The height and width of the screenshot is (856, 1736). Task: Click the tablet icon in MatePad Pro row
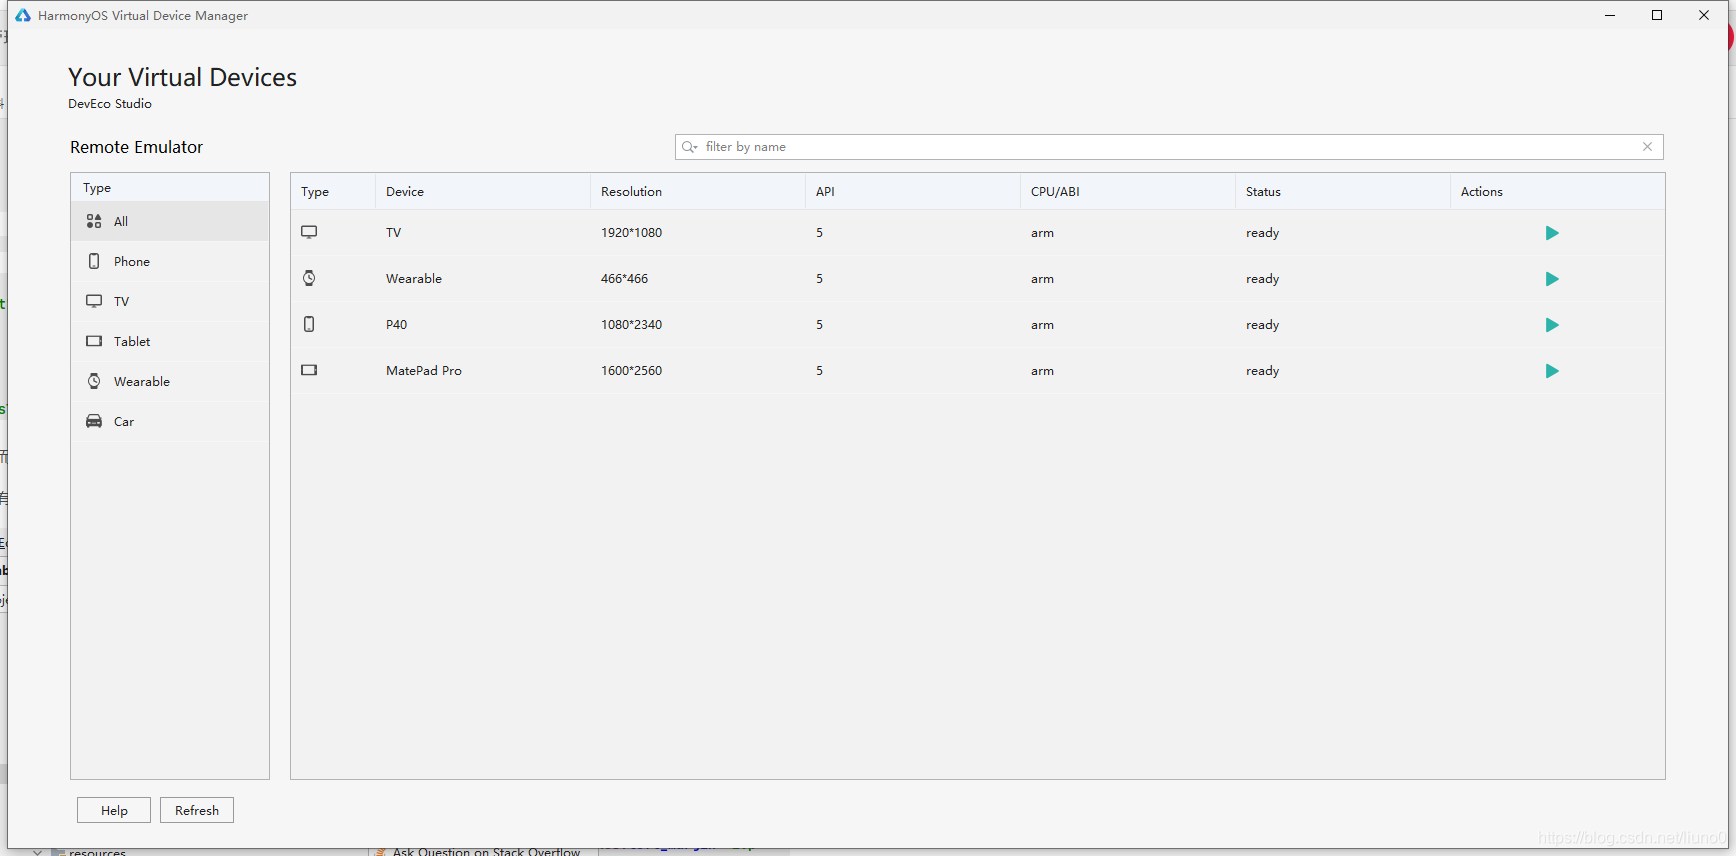(309, 370)
